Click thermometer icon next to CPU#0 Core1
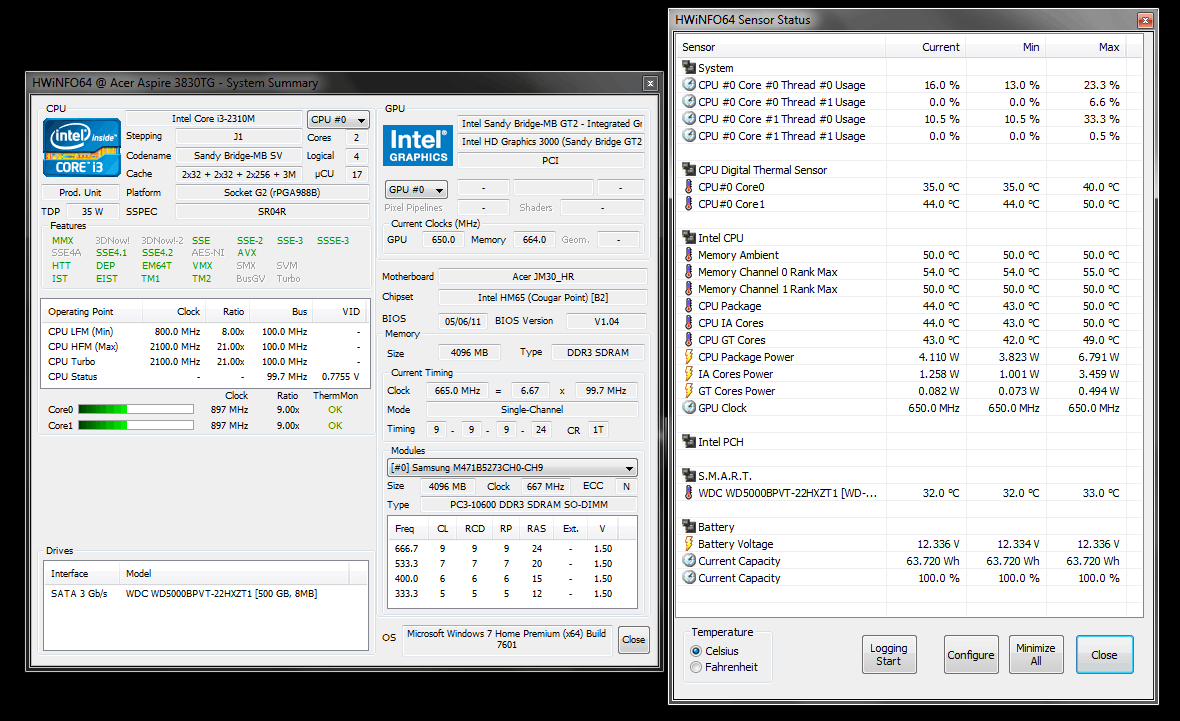Image resolution: width=1180 pixels, height=721 pixels. 689,204
